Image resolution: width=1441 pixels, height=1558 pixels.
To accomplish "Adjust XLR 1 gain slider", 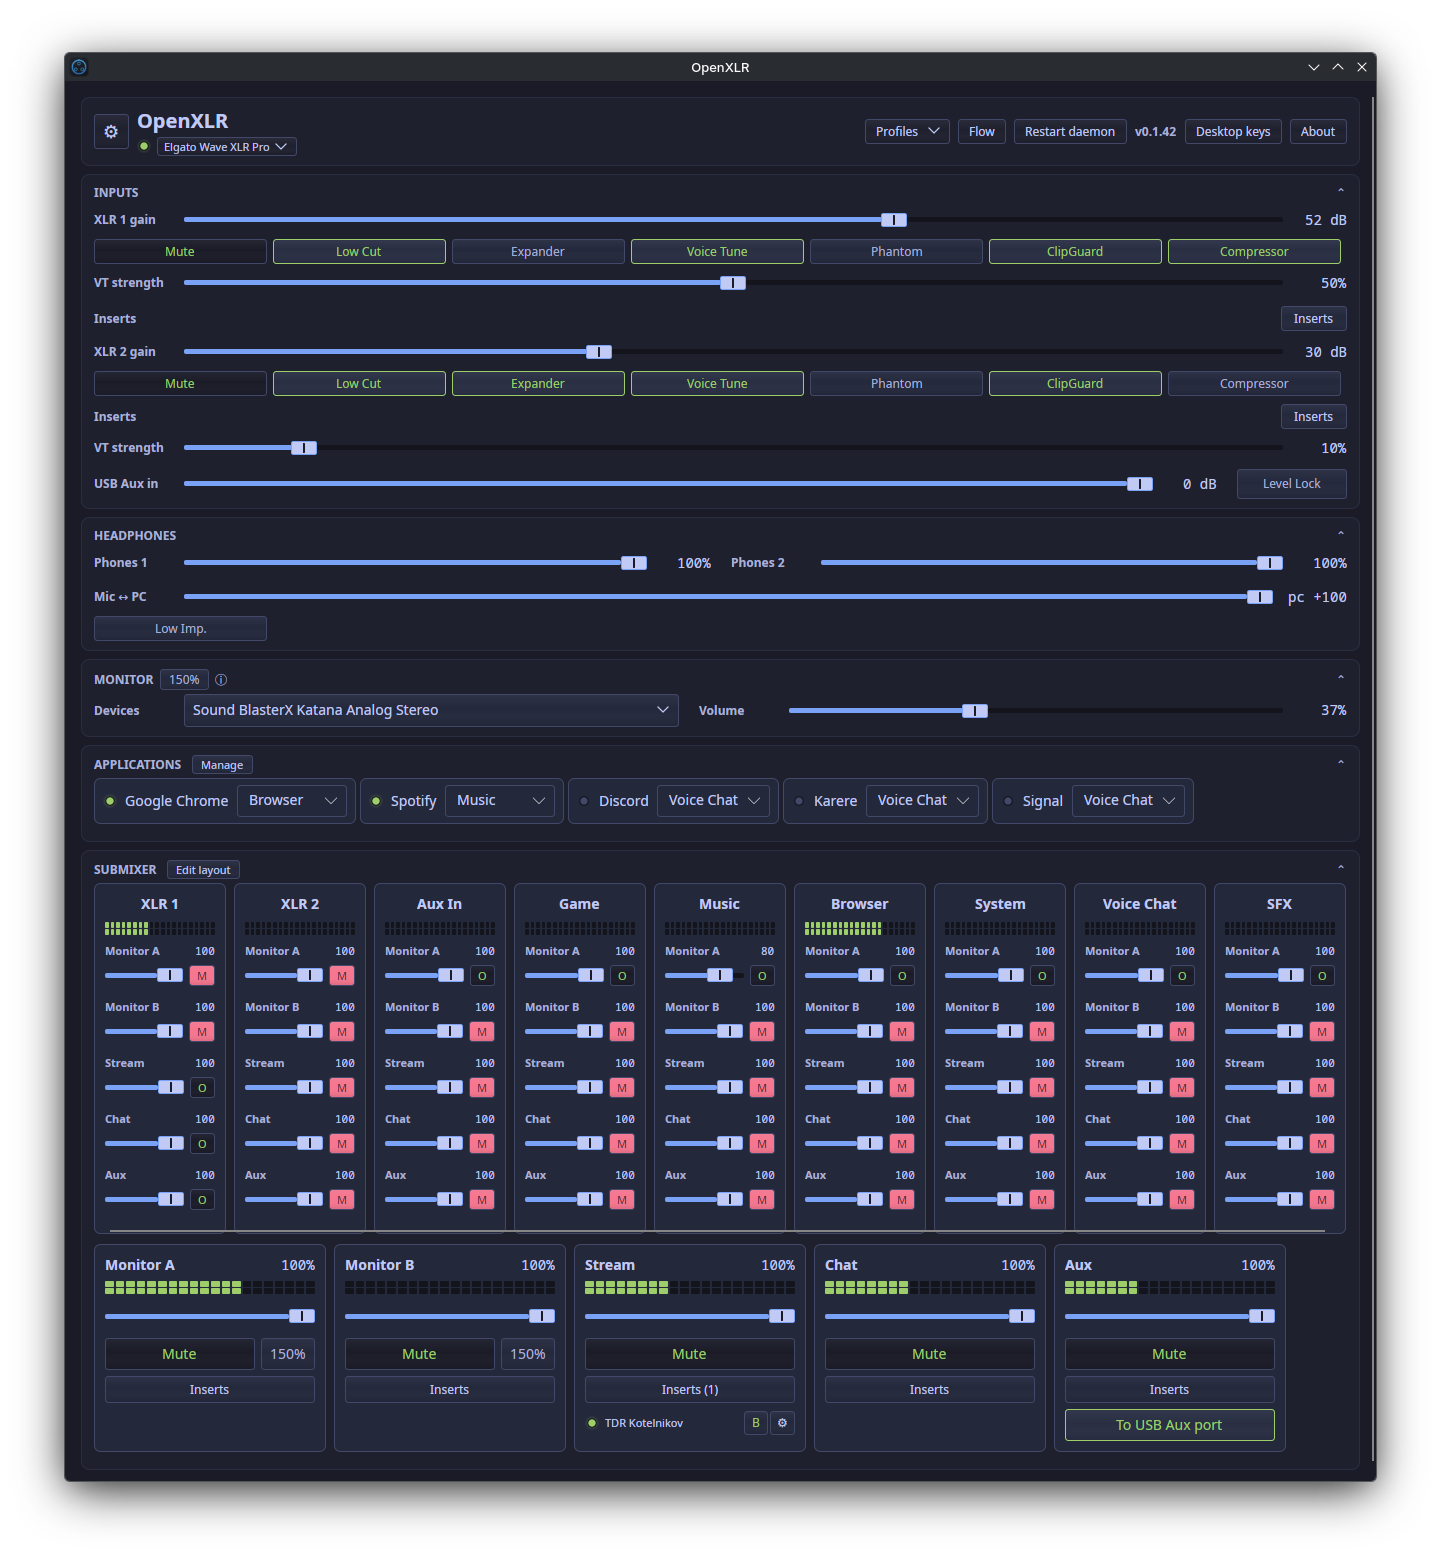I will pyautogui.click(x=733, y=220).
